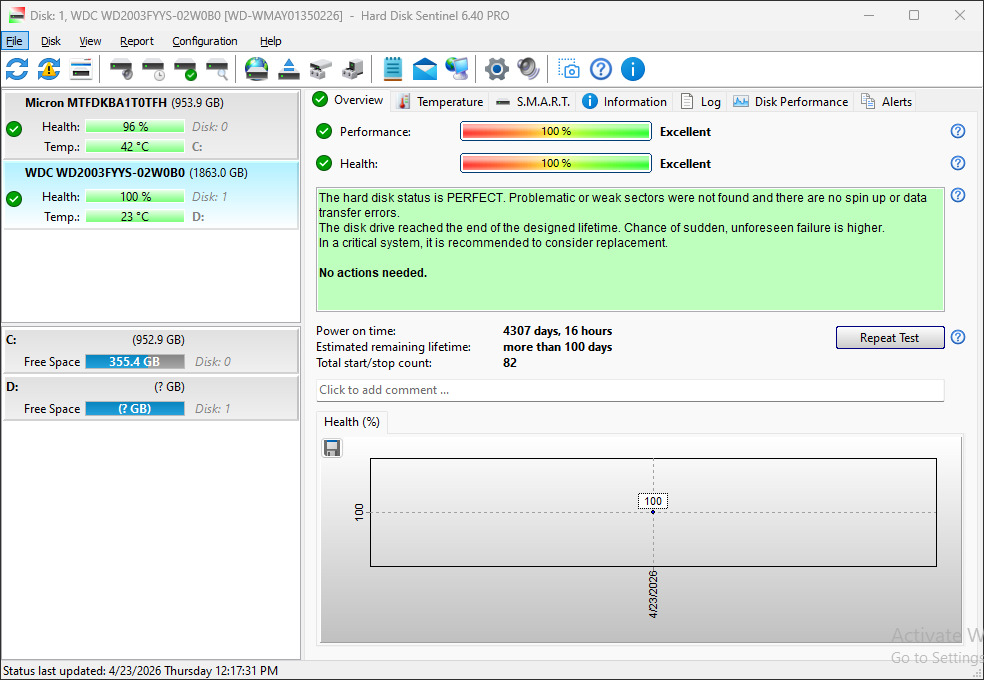Image resolution: width=984 pixels, height=680 pixels.
Task: Click the computer tower with drive icon
Action: tap(353, 69)
